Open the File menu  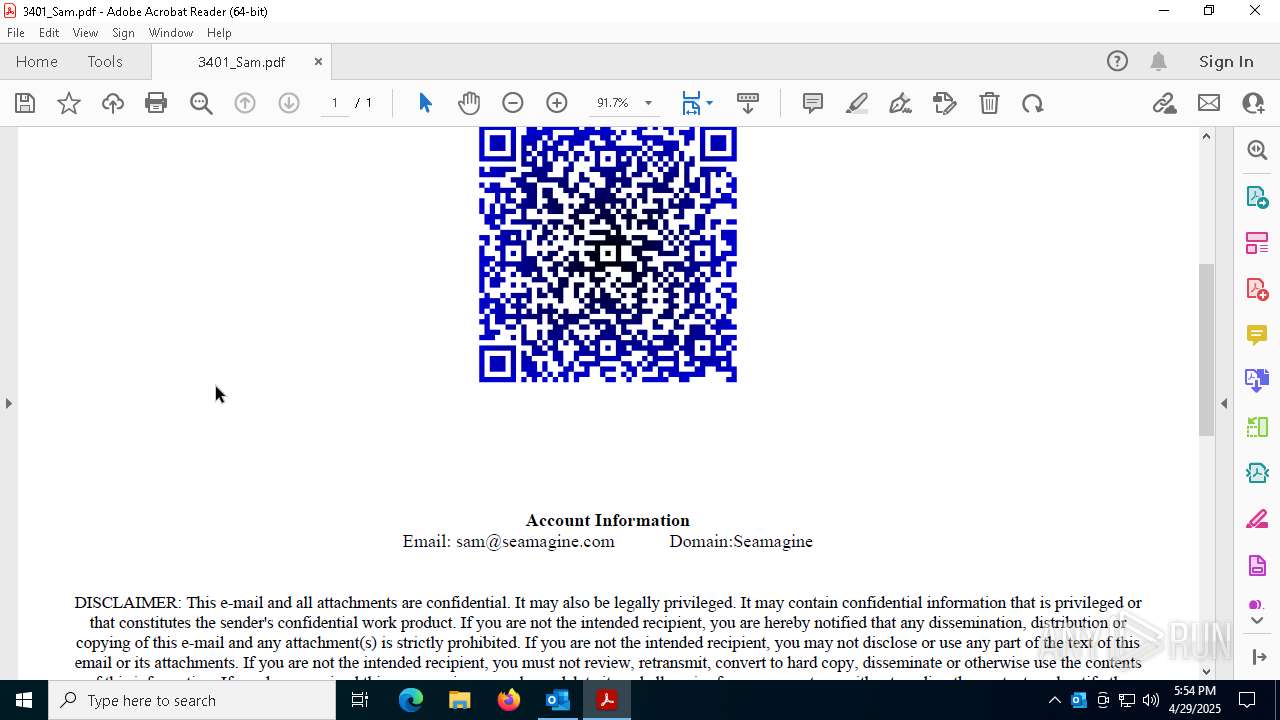[x=16, y=33]
